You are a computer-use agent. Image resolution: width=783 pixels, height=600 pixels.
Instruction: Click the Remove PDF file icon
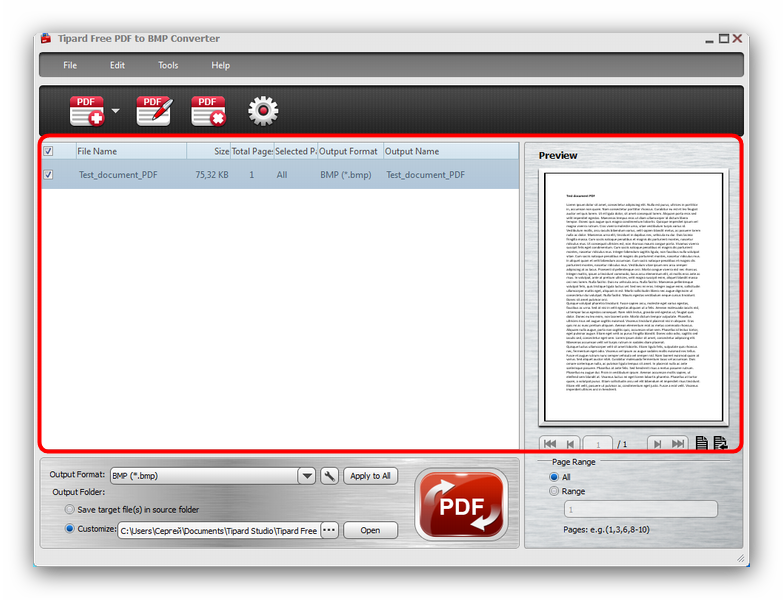tap(208, 111)
